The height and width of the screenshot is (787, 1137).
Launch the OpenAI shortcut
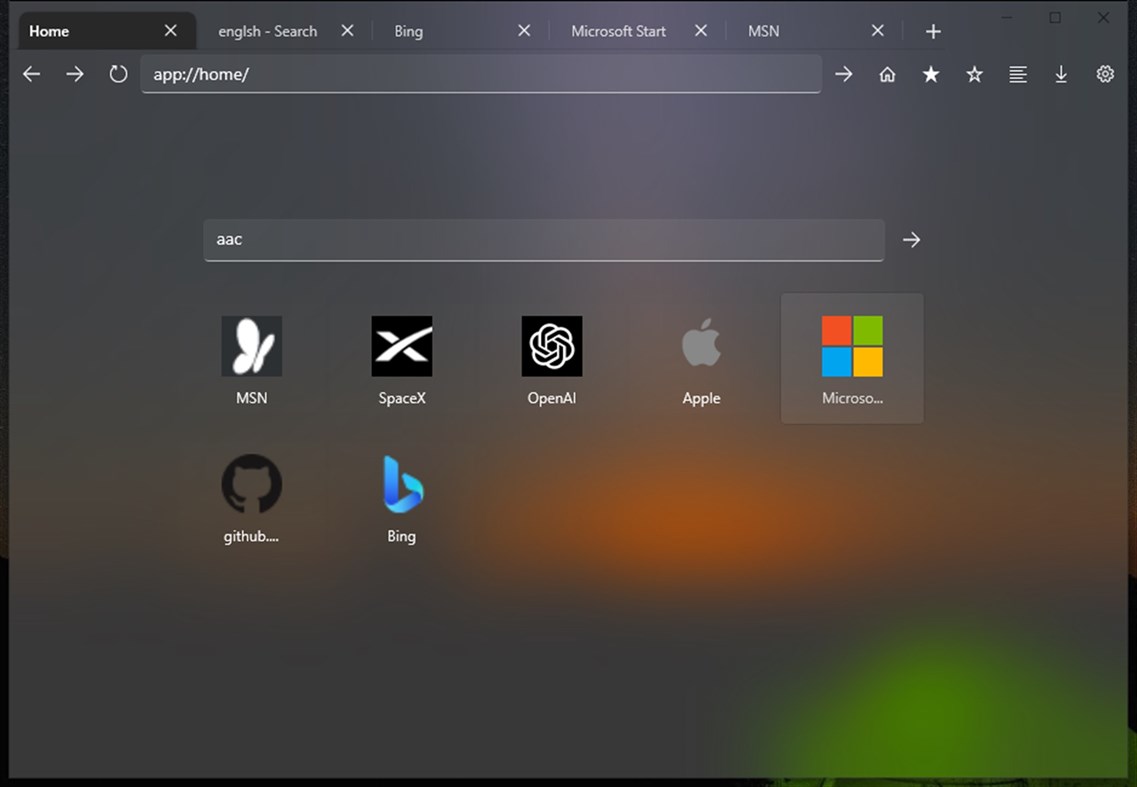click(x=551, y=360)
